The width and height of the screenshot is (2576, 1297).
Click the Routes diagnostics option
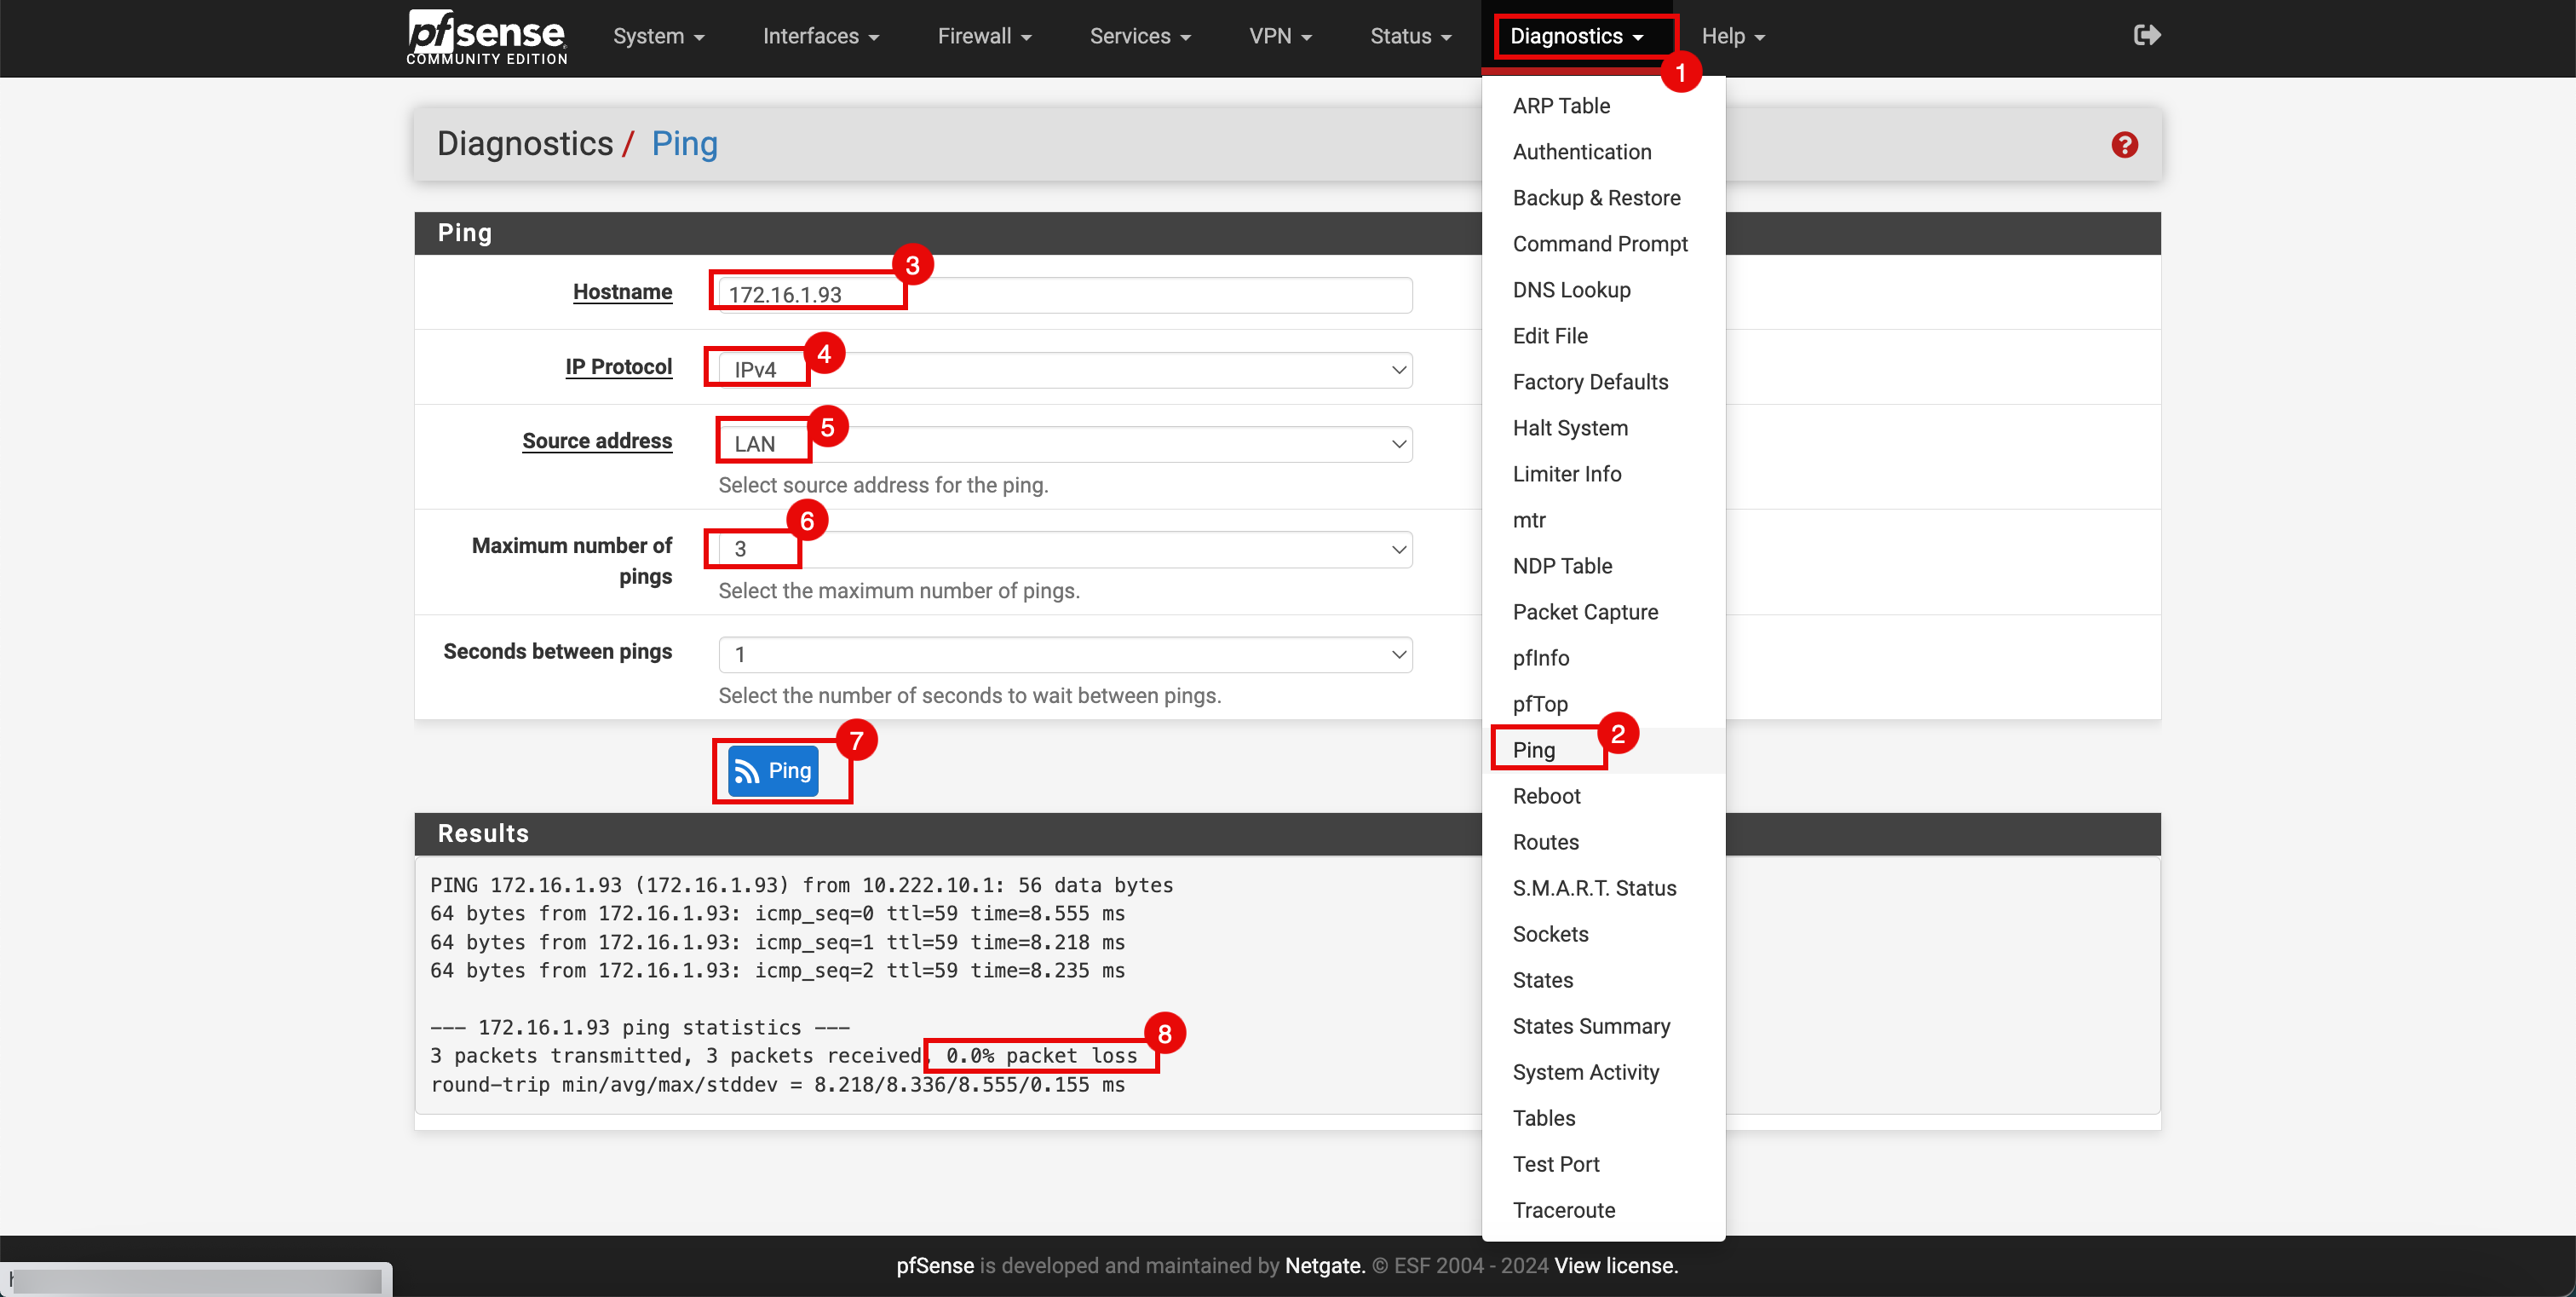pyautogui.click(x=1546, y=842)
